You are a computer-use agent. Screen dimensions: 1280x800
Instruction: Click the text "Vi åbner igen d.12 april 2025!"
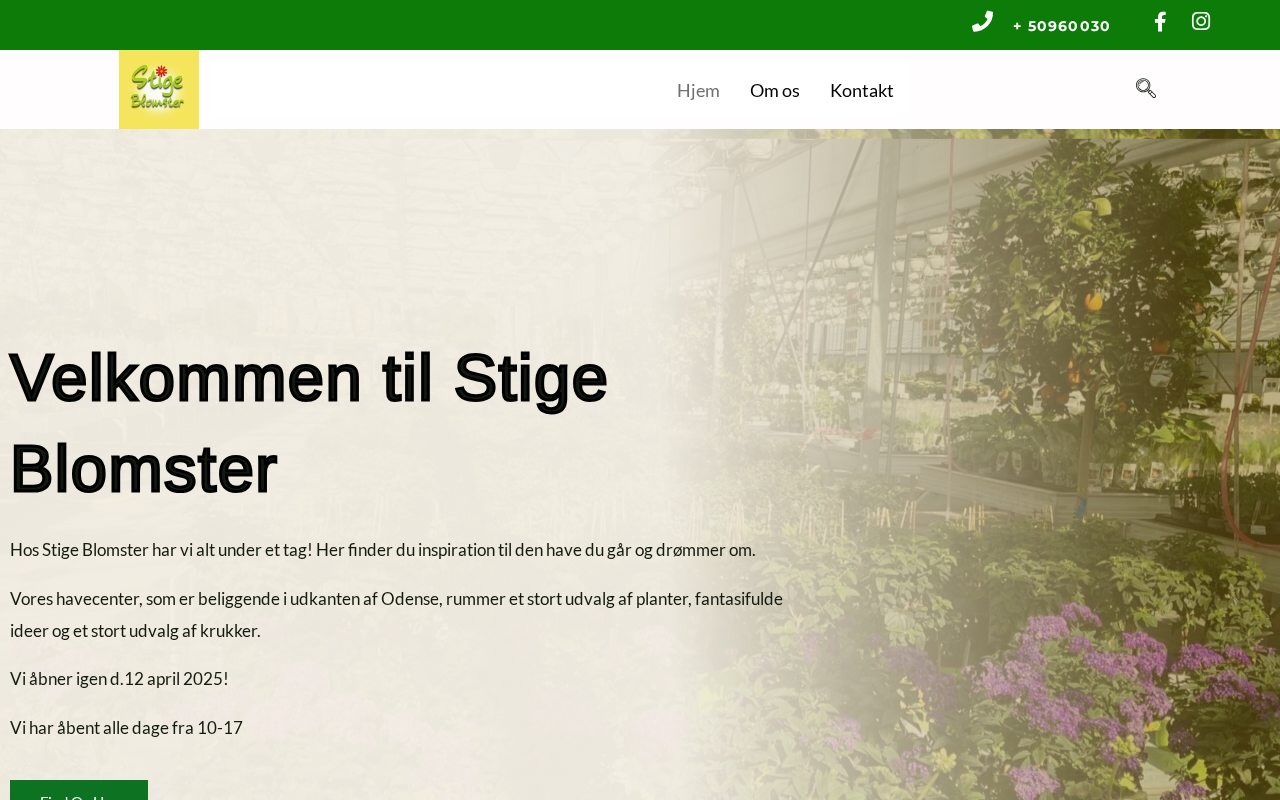119,679
